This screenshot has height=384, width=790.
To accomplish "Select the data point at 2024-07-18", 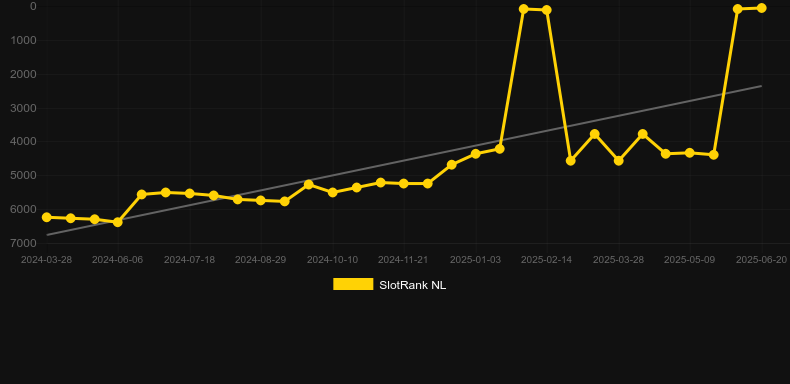I will [x=189, y=194].
